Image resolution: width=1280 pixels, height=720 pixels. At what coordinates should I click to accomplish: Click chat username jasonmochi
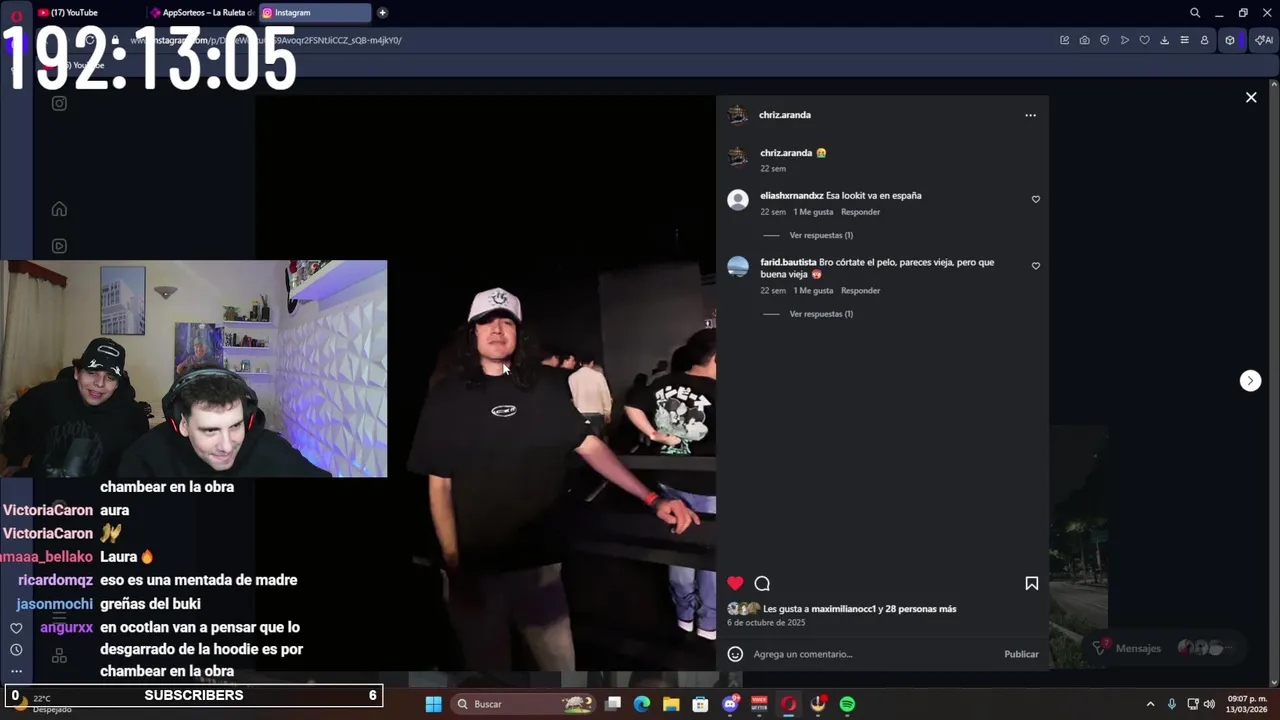point(54,604)
